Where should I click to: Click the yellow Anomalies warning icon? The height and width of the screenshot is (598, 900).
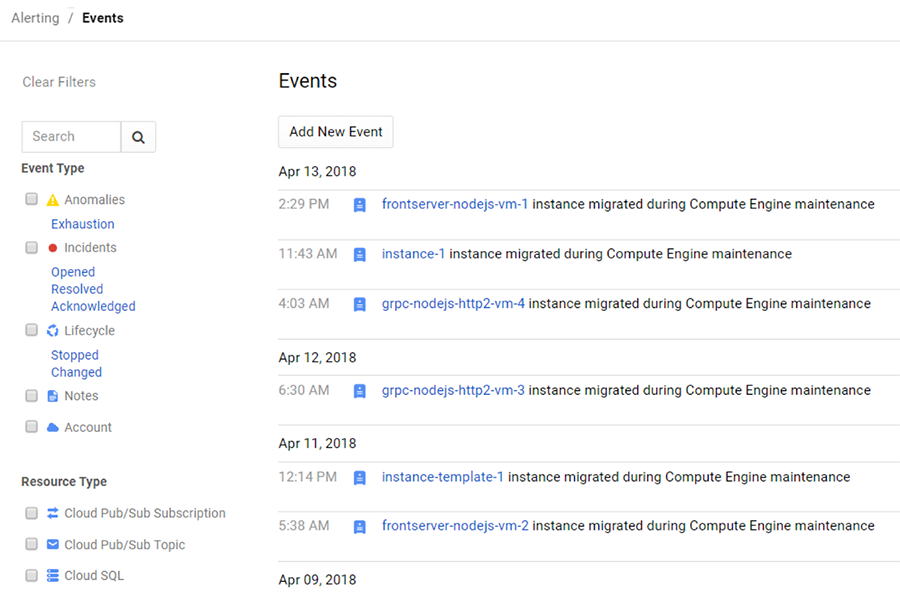pyautogui.click(x=53, y=200)
